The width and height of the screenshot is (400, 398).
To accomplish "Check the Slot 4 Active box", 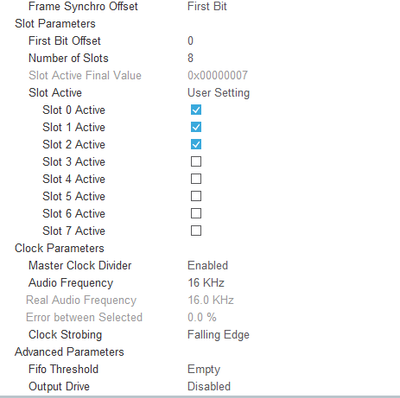I will point(196,179).
